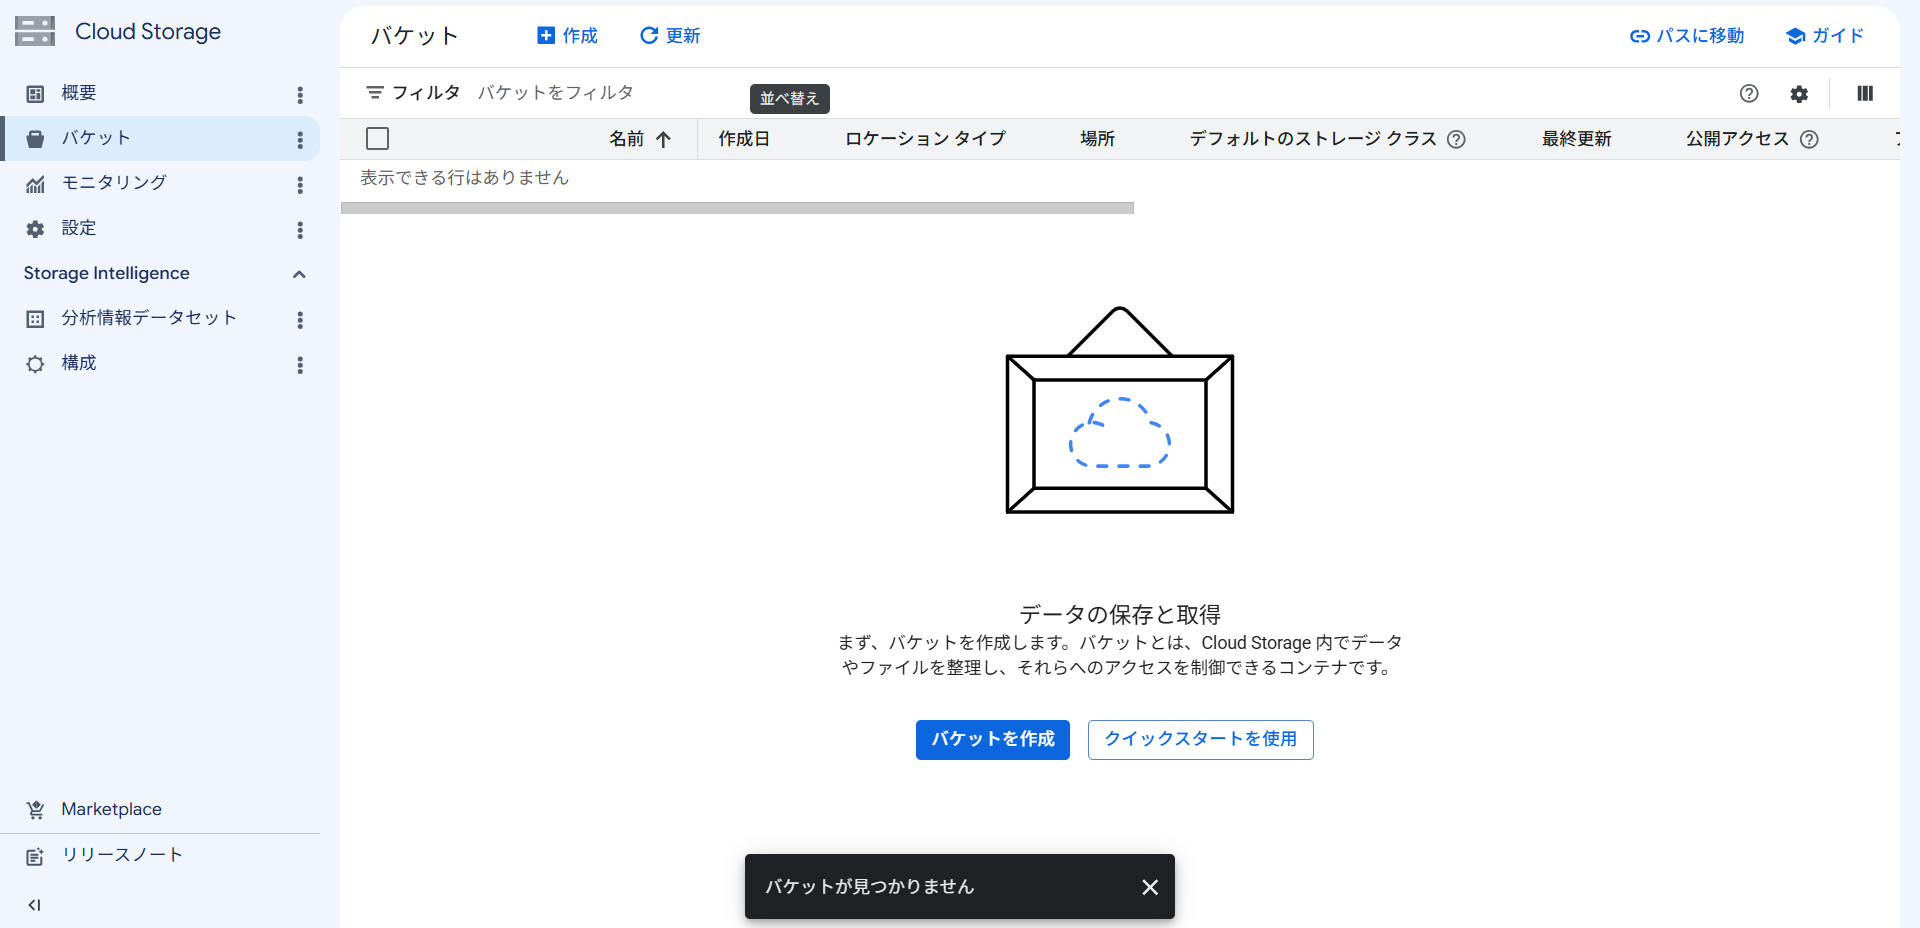The image size is (1920, 928).
Task: Click the Marketplace cart icon
Action: 35,810
